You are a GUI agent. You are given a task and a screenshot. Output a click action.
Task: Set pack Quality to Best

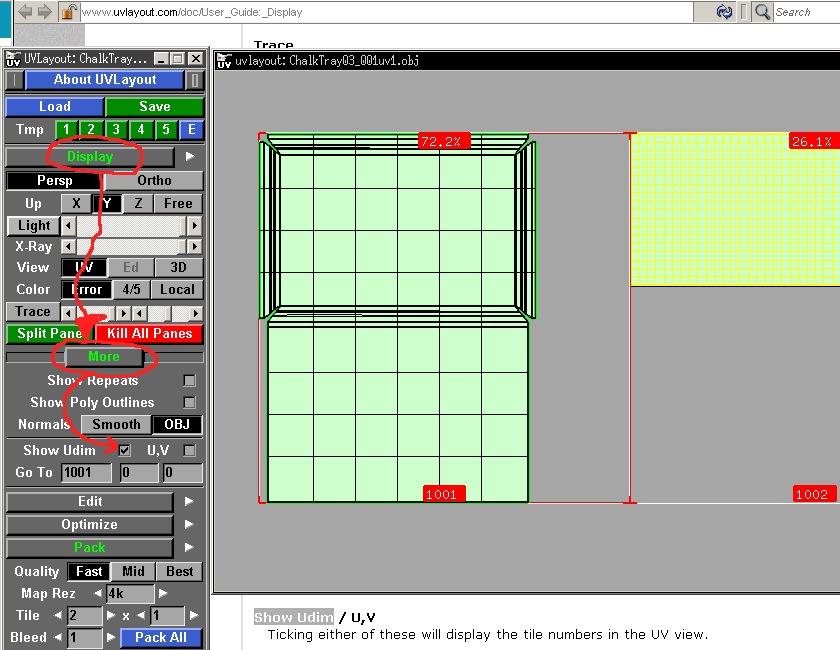pyautogui.click(x=179, y=572)
